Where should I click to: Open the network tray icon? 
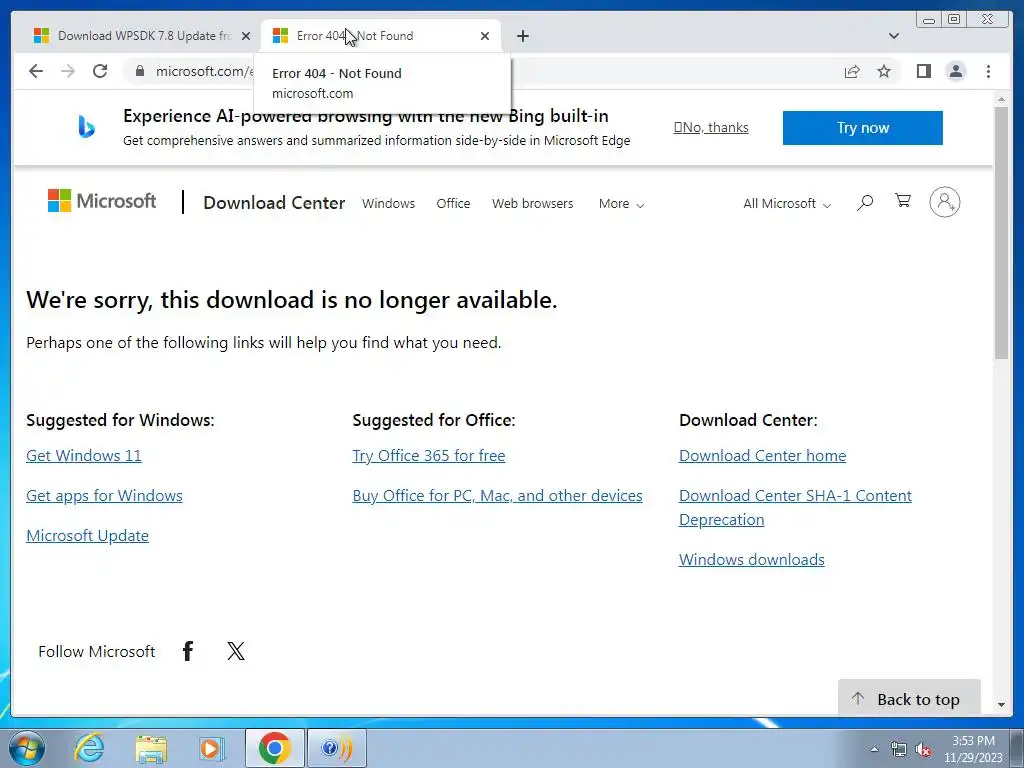point(899,749)
